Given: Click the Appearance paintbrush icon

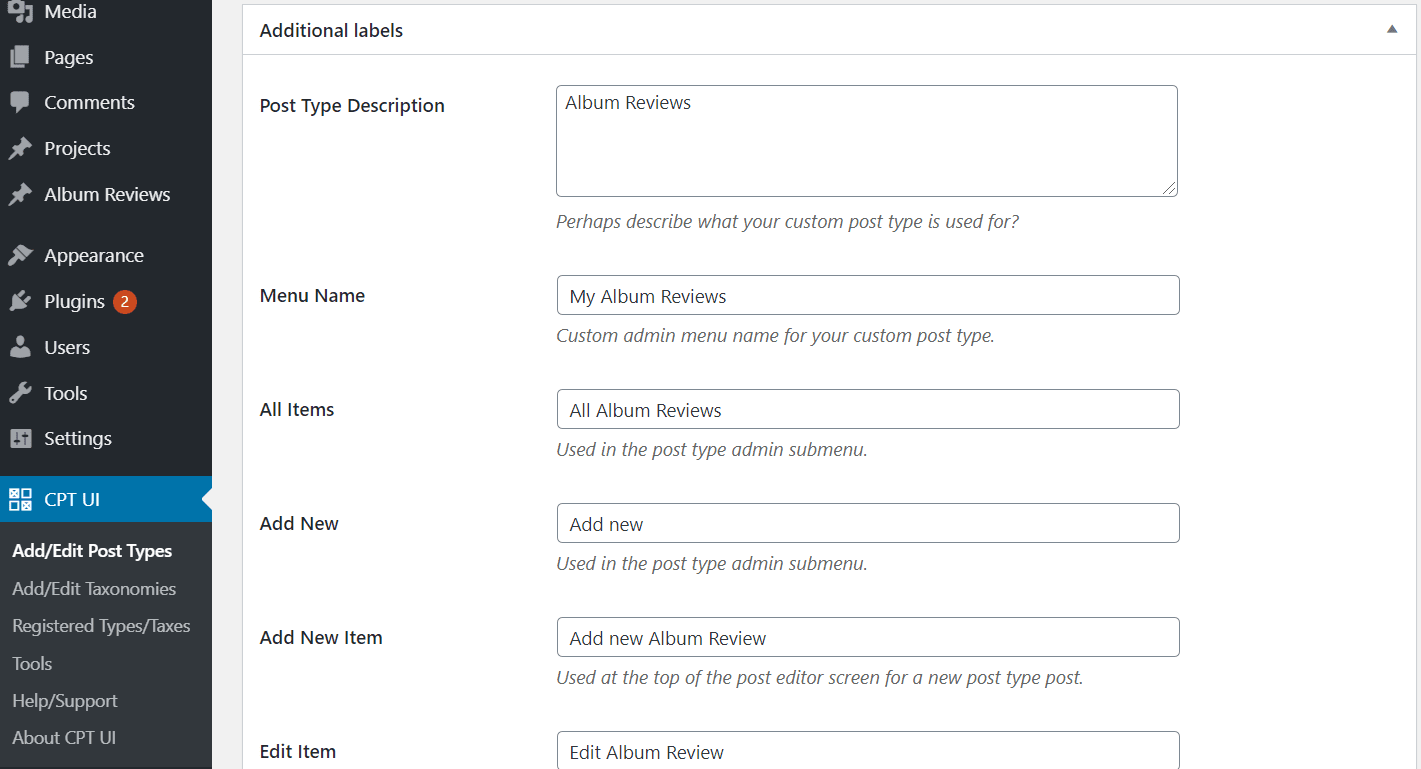Looking at the screenshot, I should coord(20,254).
